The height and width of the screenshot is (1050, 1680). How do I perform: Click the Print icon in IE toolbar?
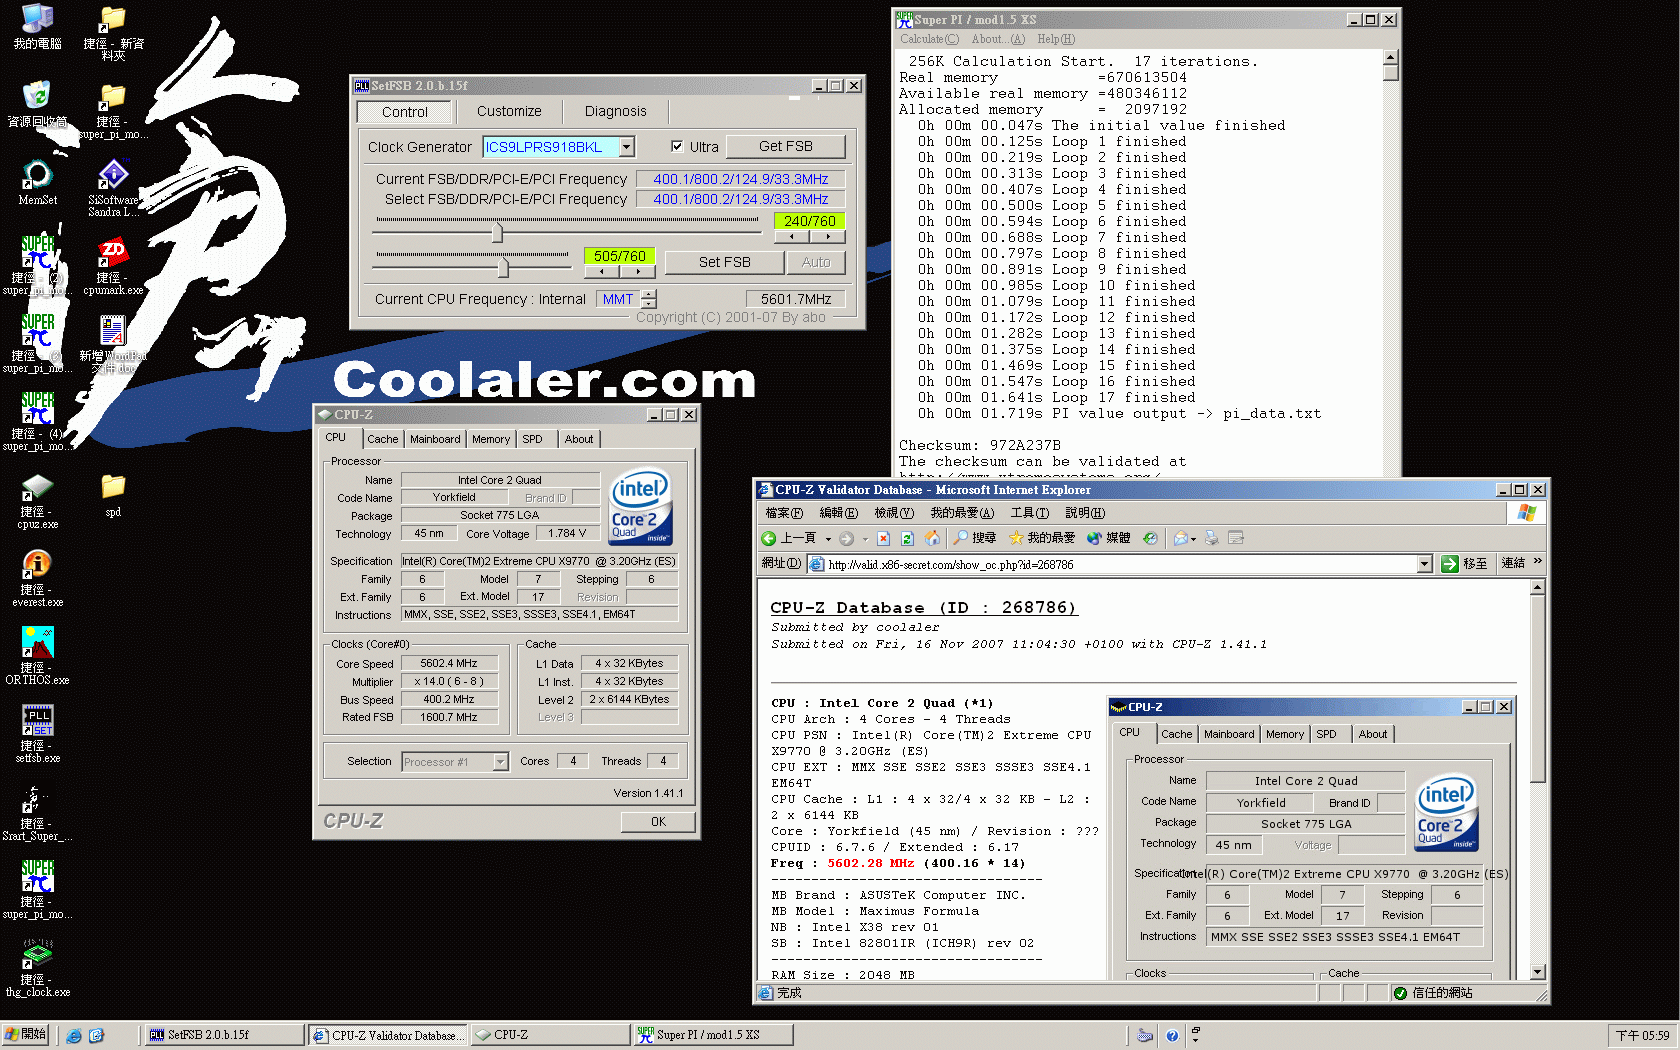(x=1211, y=538)
